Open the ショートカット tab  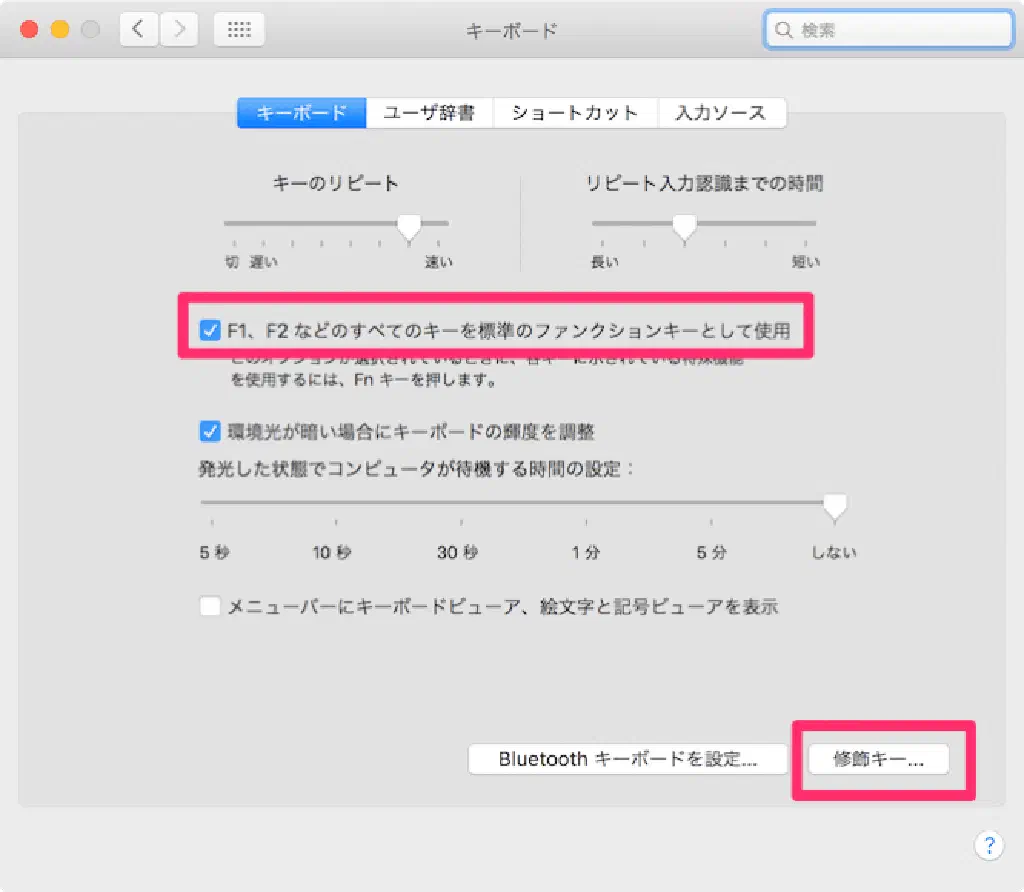coord(574,113)
